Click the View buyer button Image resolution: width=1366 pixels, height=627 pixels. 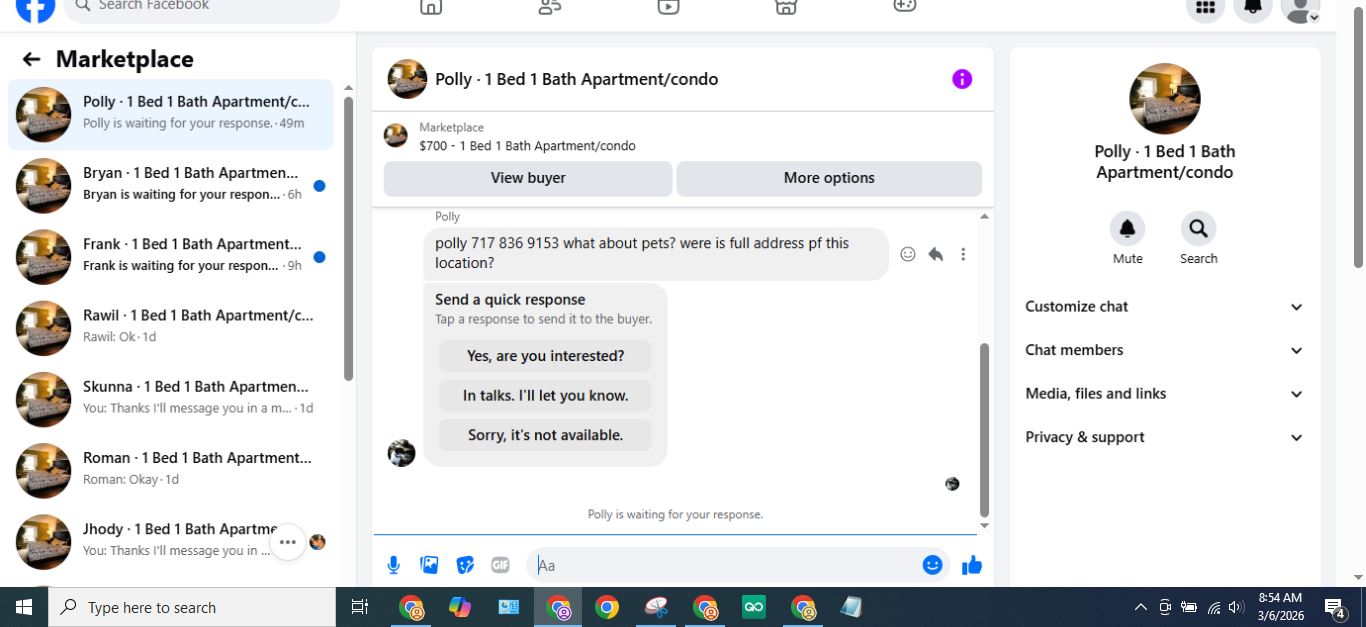[528, 178]
